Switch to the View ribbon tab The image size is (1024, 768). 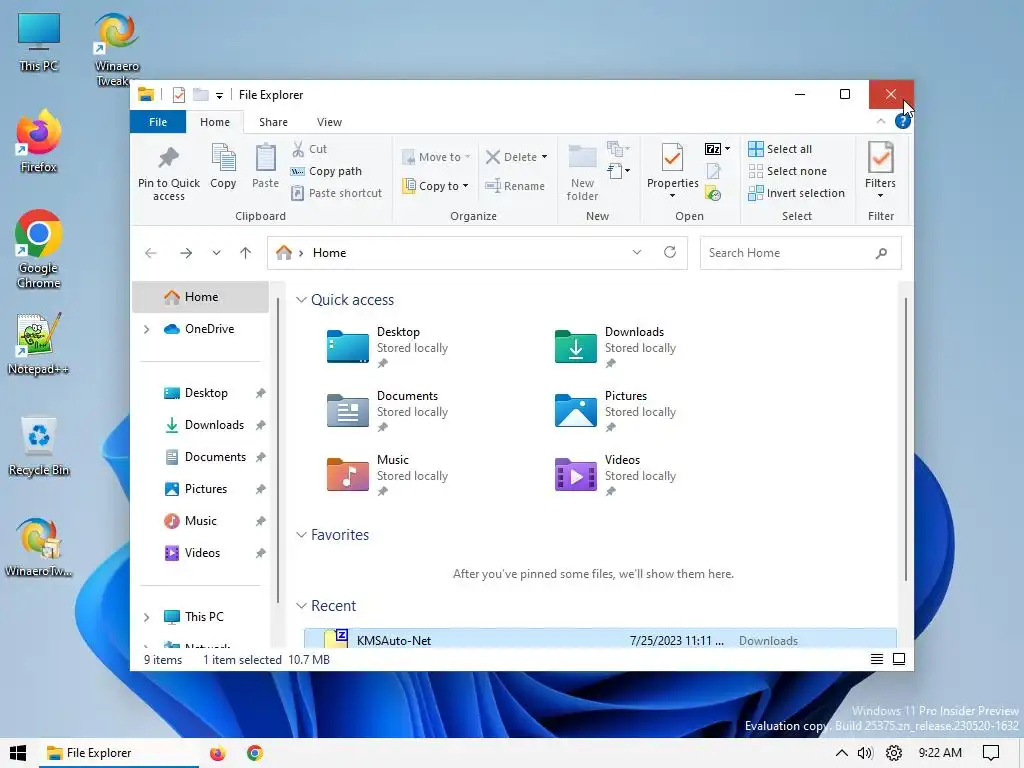pyautogui.click(x=329, y=122)
